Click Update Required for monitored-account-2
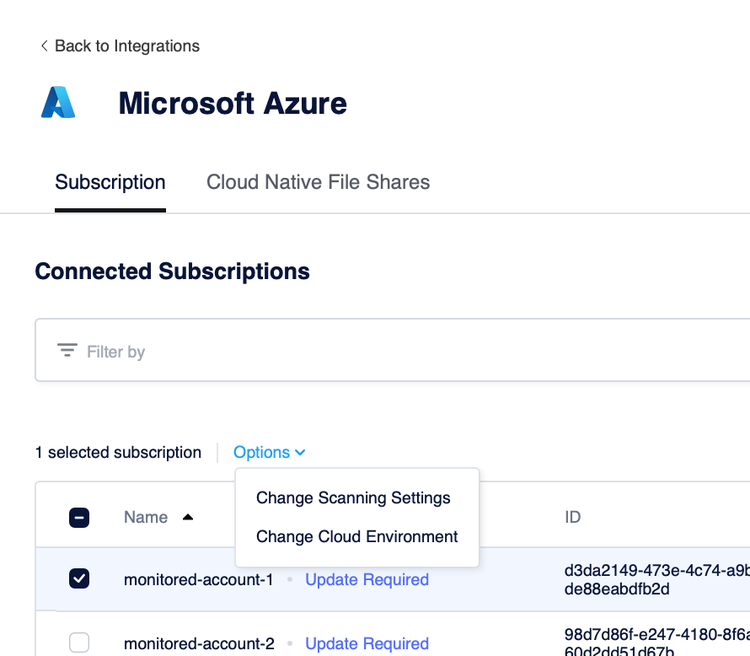This screenshot has width=750, height=656. coord(367,644)
